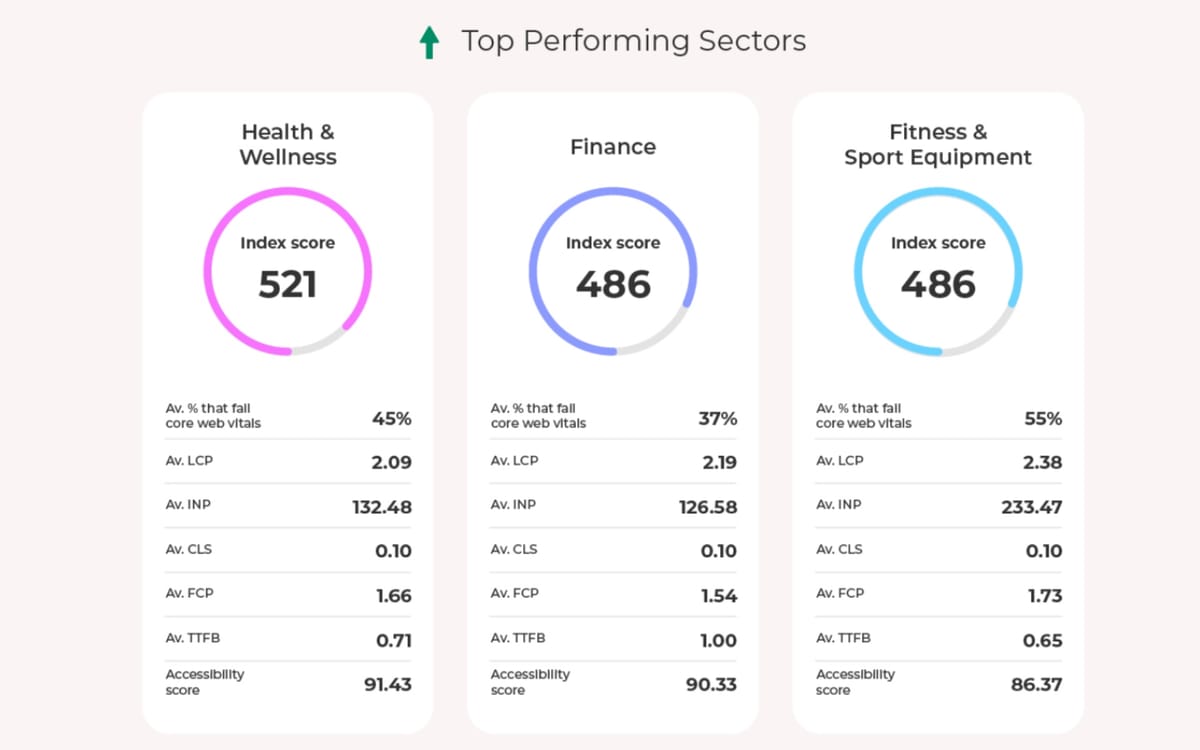Click the green up arrow icon
The width and height of the screenshot is (1200, 750).
429,42
